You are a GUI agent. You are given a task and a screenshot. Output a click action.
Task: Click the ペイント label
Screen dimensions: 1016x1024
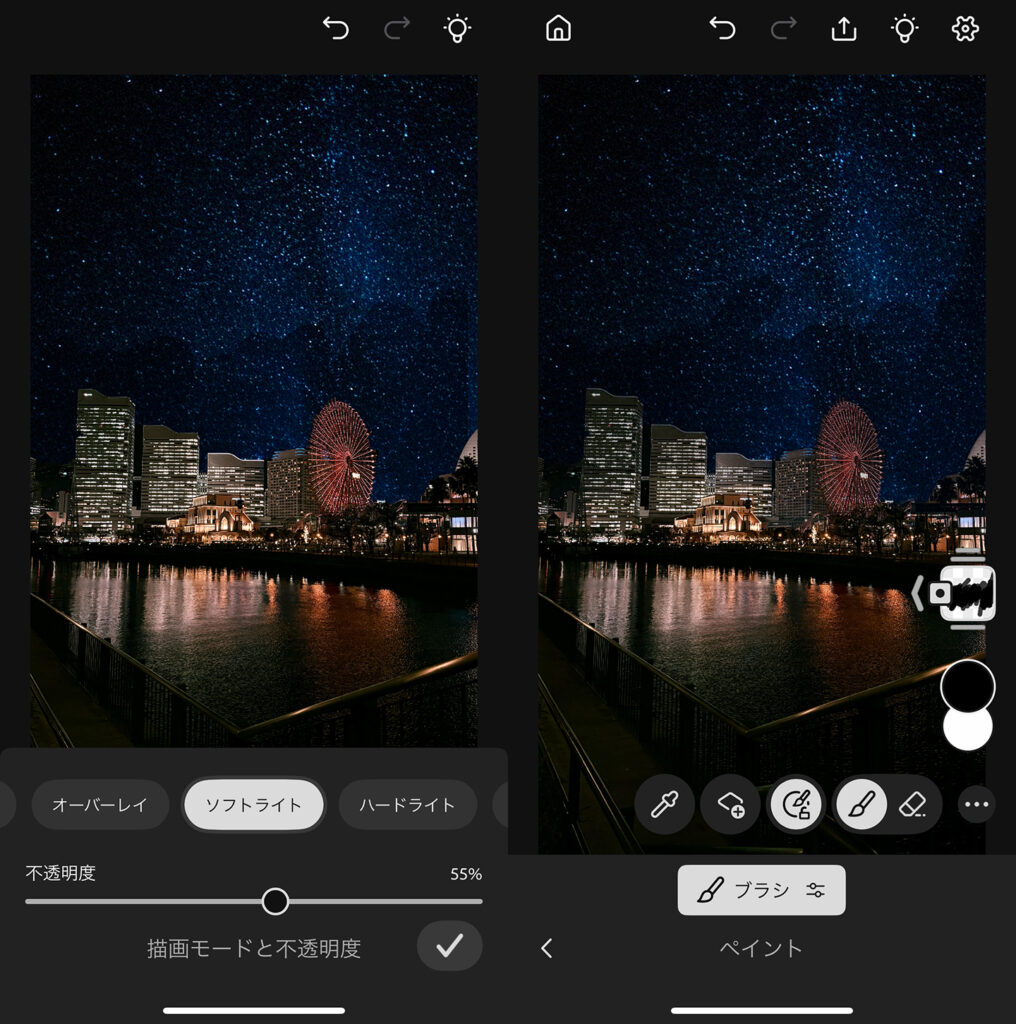(761, 948)
